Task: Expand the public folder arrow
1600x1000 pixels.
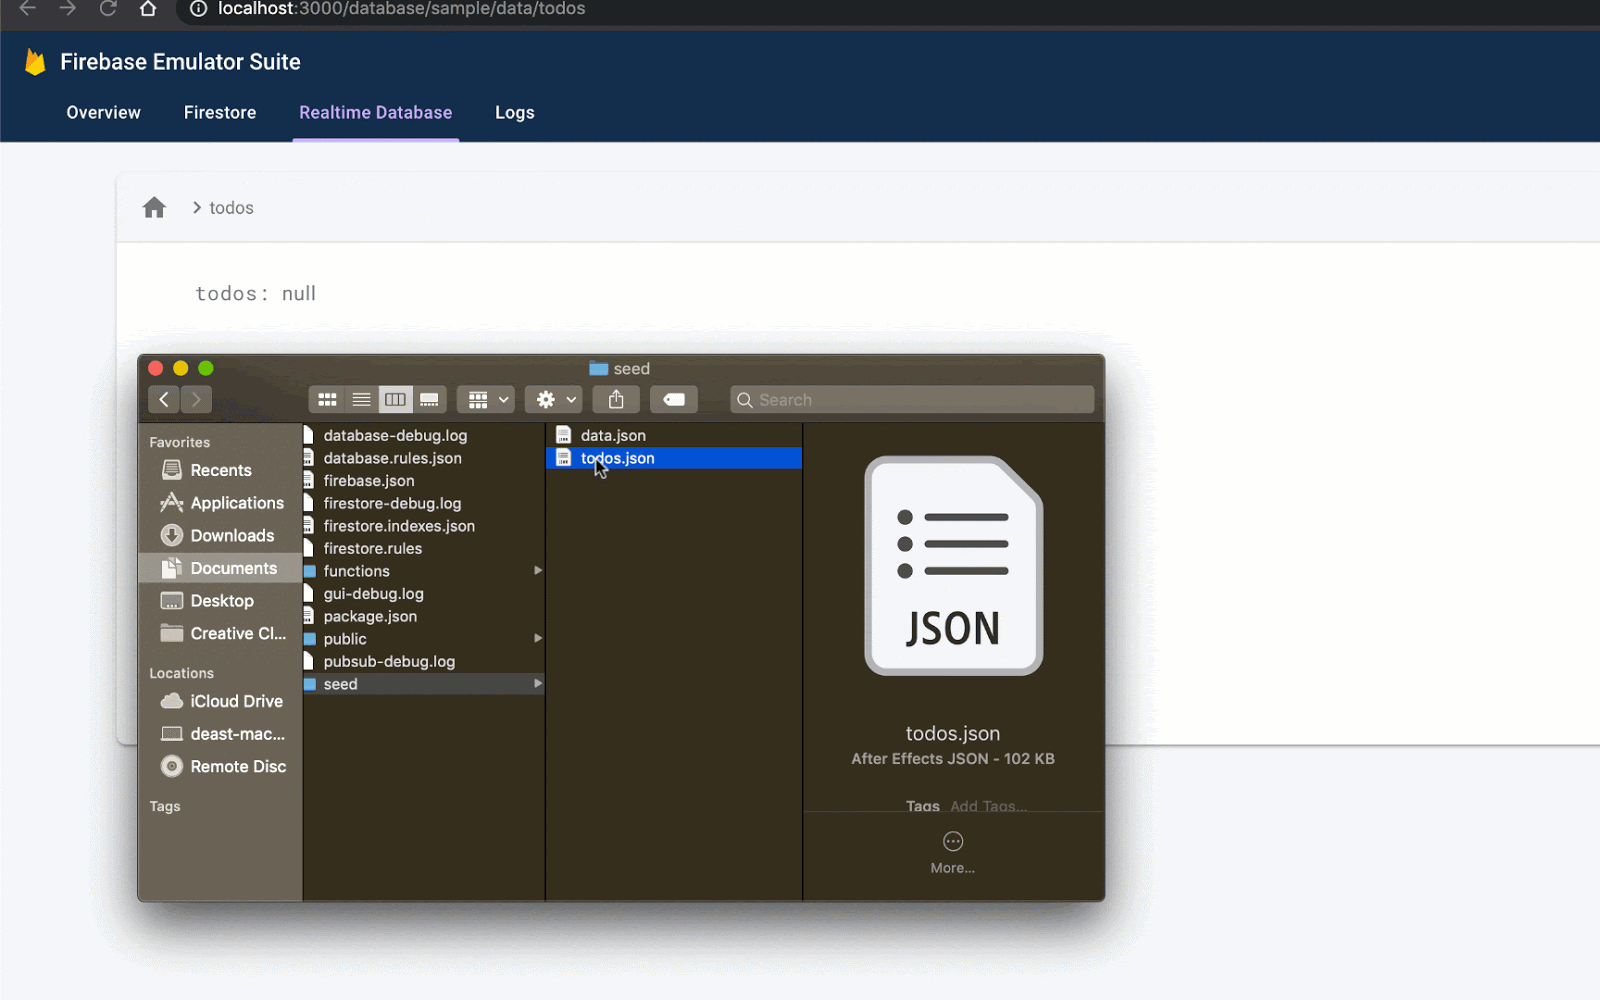Action: 538,638
